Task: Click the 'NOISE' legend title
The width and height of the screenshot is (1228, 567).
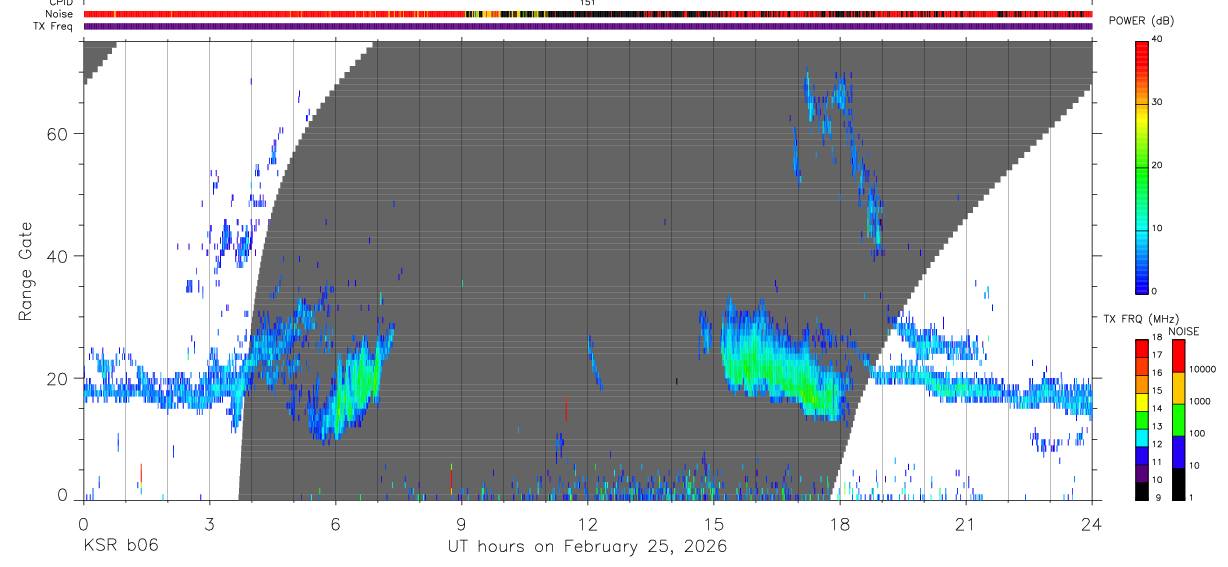Action: 1183,332
